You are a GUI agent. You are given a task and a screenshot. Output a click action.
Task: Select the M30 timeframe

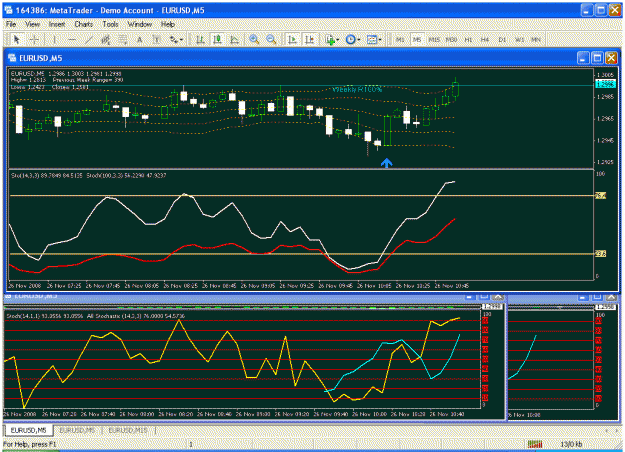[451, 39]
